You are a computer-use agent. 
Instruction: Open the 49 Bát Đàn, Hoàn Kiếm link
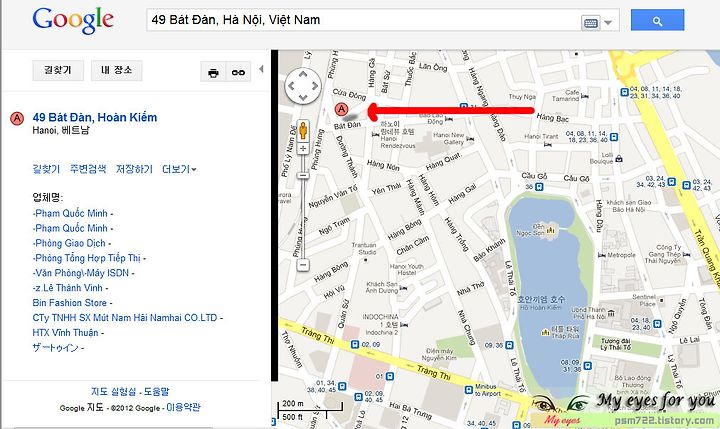tap(95, 118)
